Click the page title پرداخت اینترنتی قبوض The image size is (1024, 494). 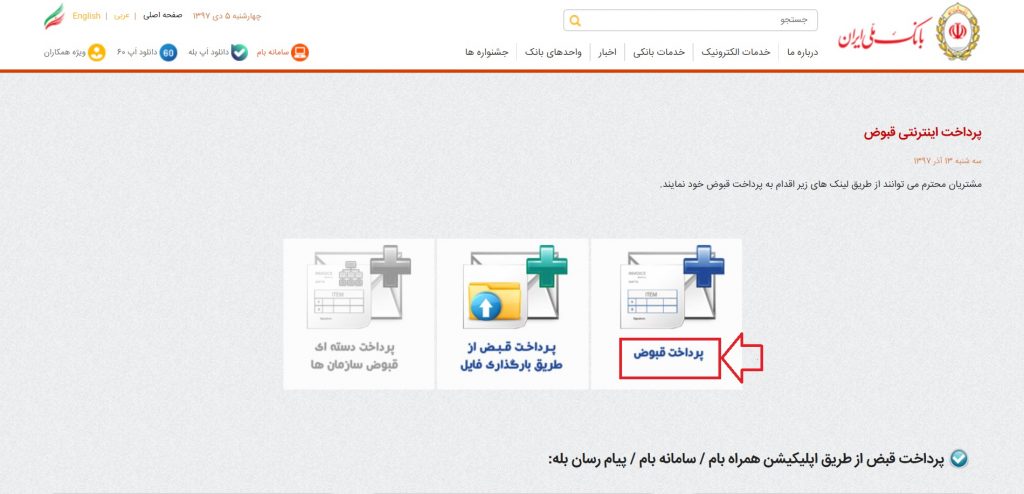pos(923,133)
